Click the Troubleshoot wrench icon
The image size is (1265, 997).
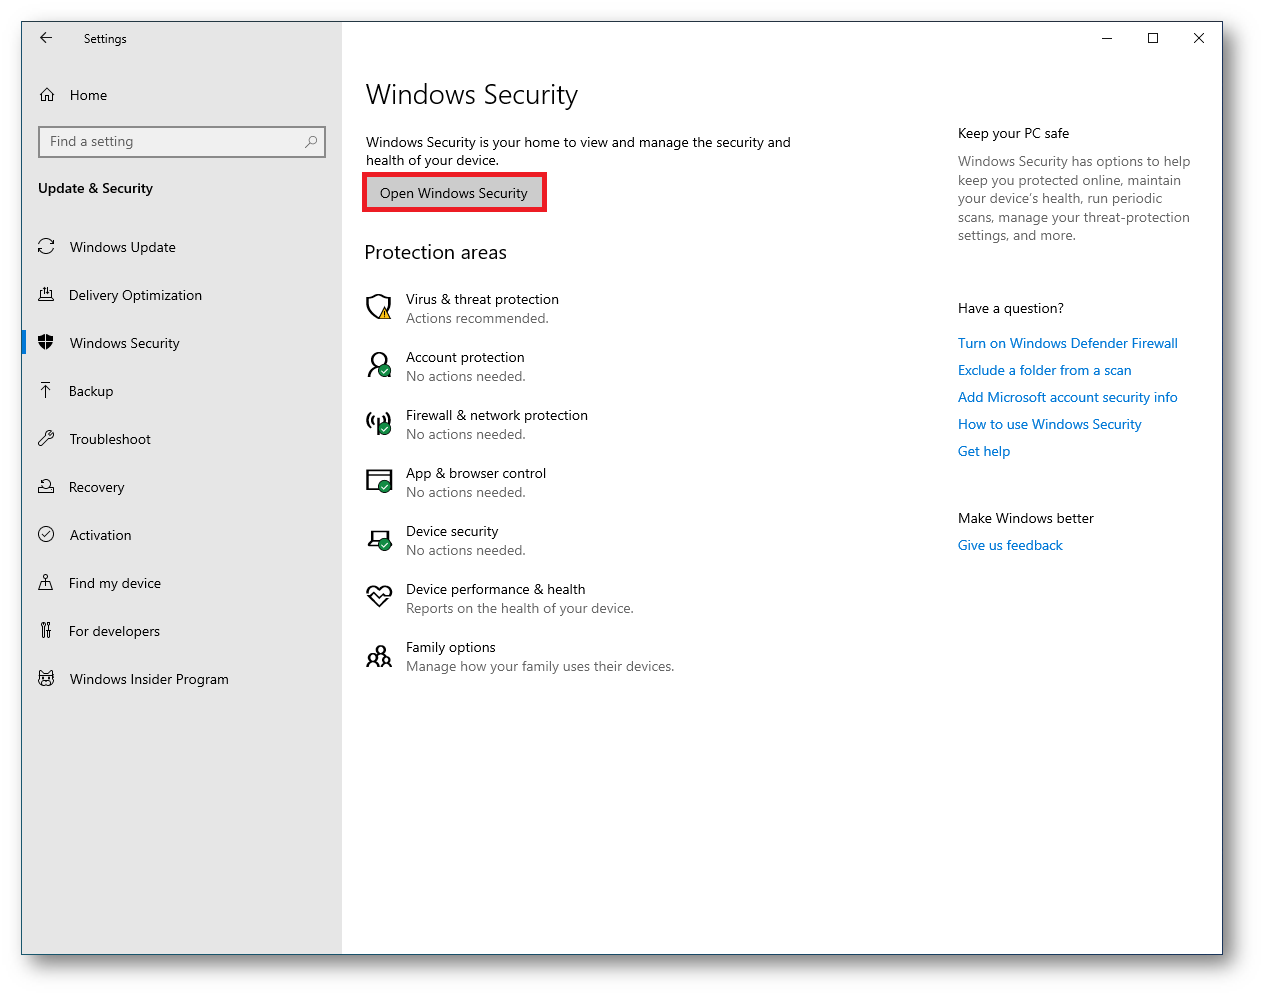(x=46, y=438)
